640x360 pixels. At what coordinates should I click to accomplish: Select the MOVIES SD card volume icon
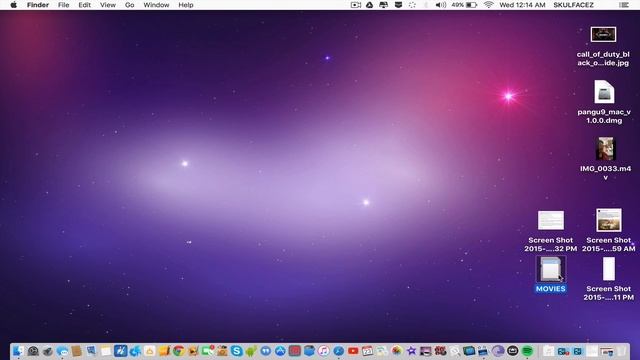tap(551, 269)
